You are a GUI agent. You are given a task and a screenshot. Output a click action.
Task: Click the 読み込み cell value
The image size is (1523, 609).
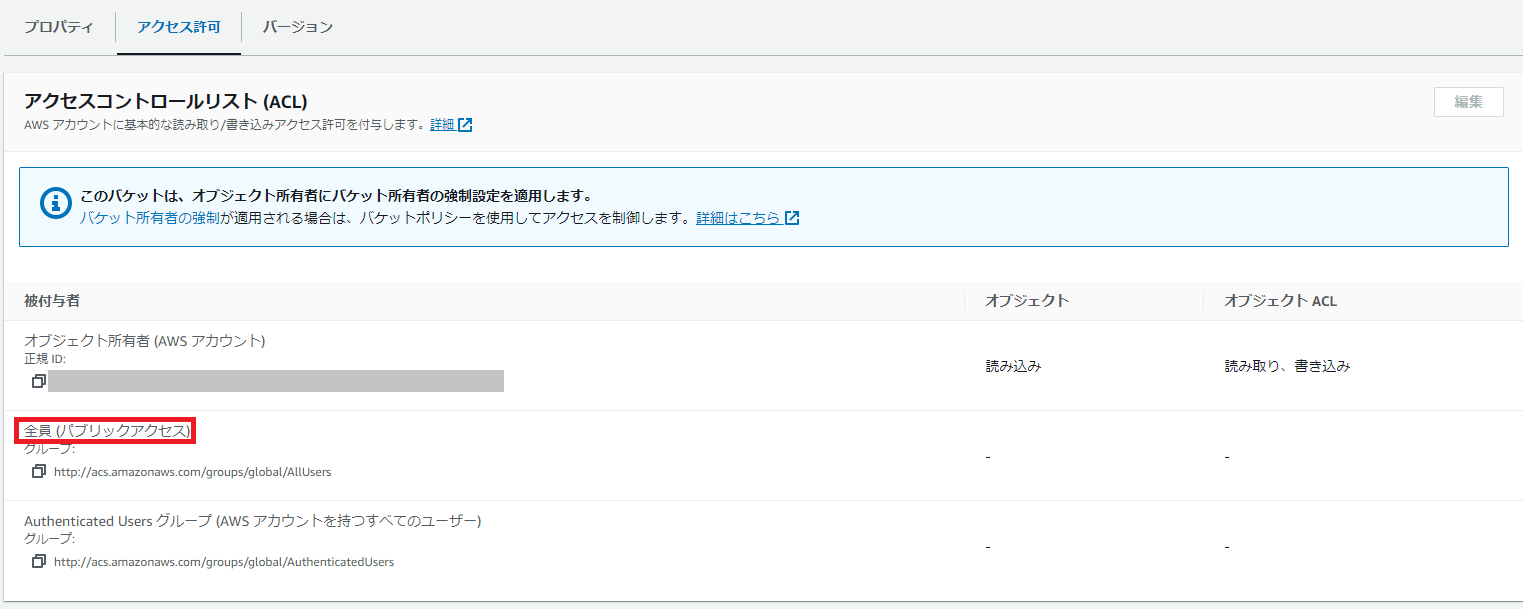(x=1013, y=366)
